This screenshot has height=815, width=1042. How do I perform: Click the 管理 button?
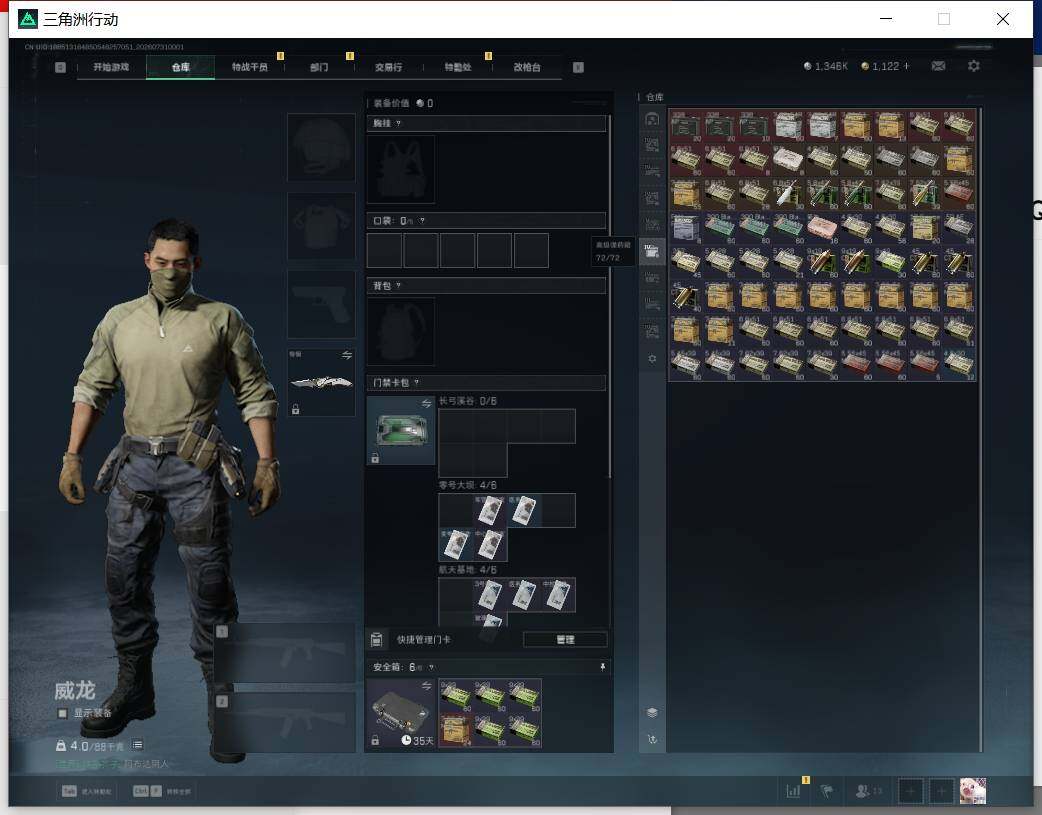click(x=565, y=640)
